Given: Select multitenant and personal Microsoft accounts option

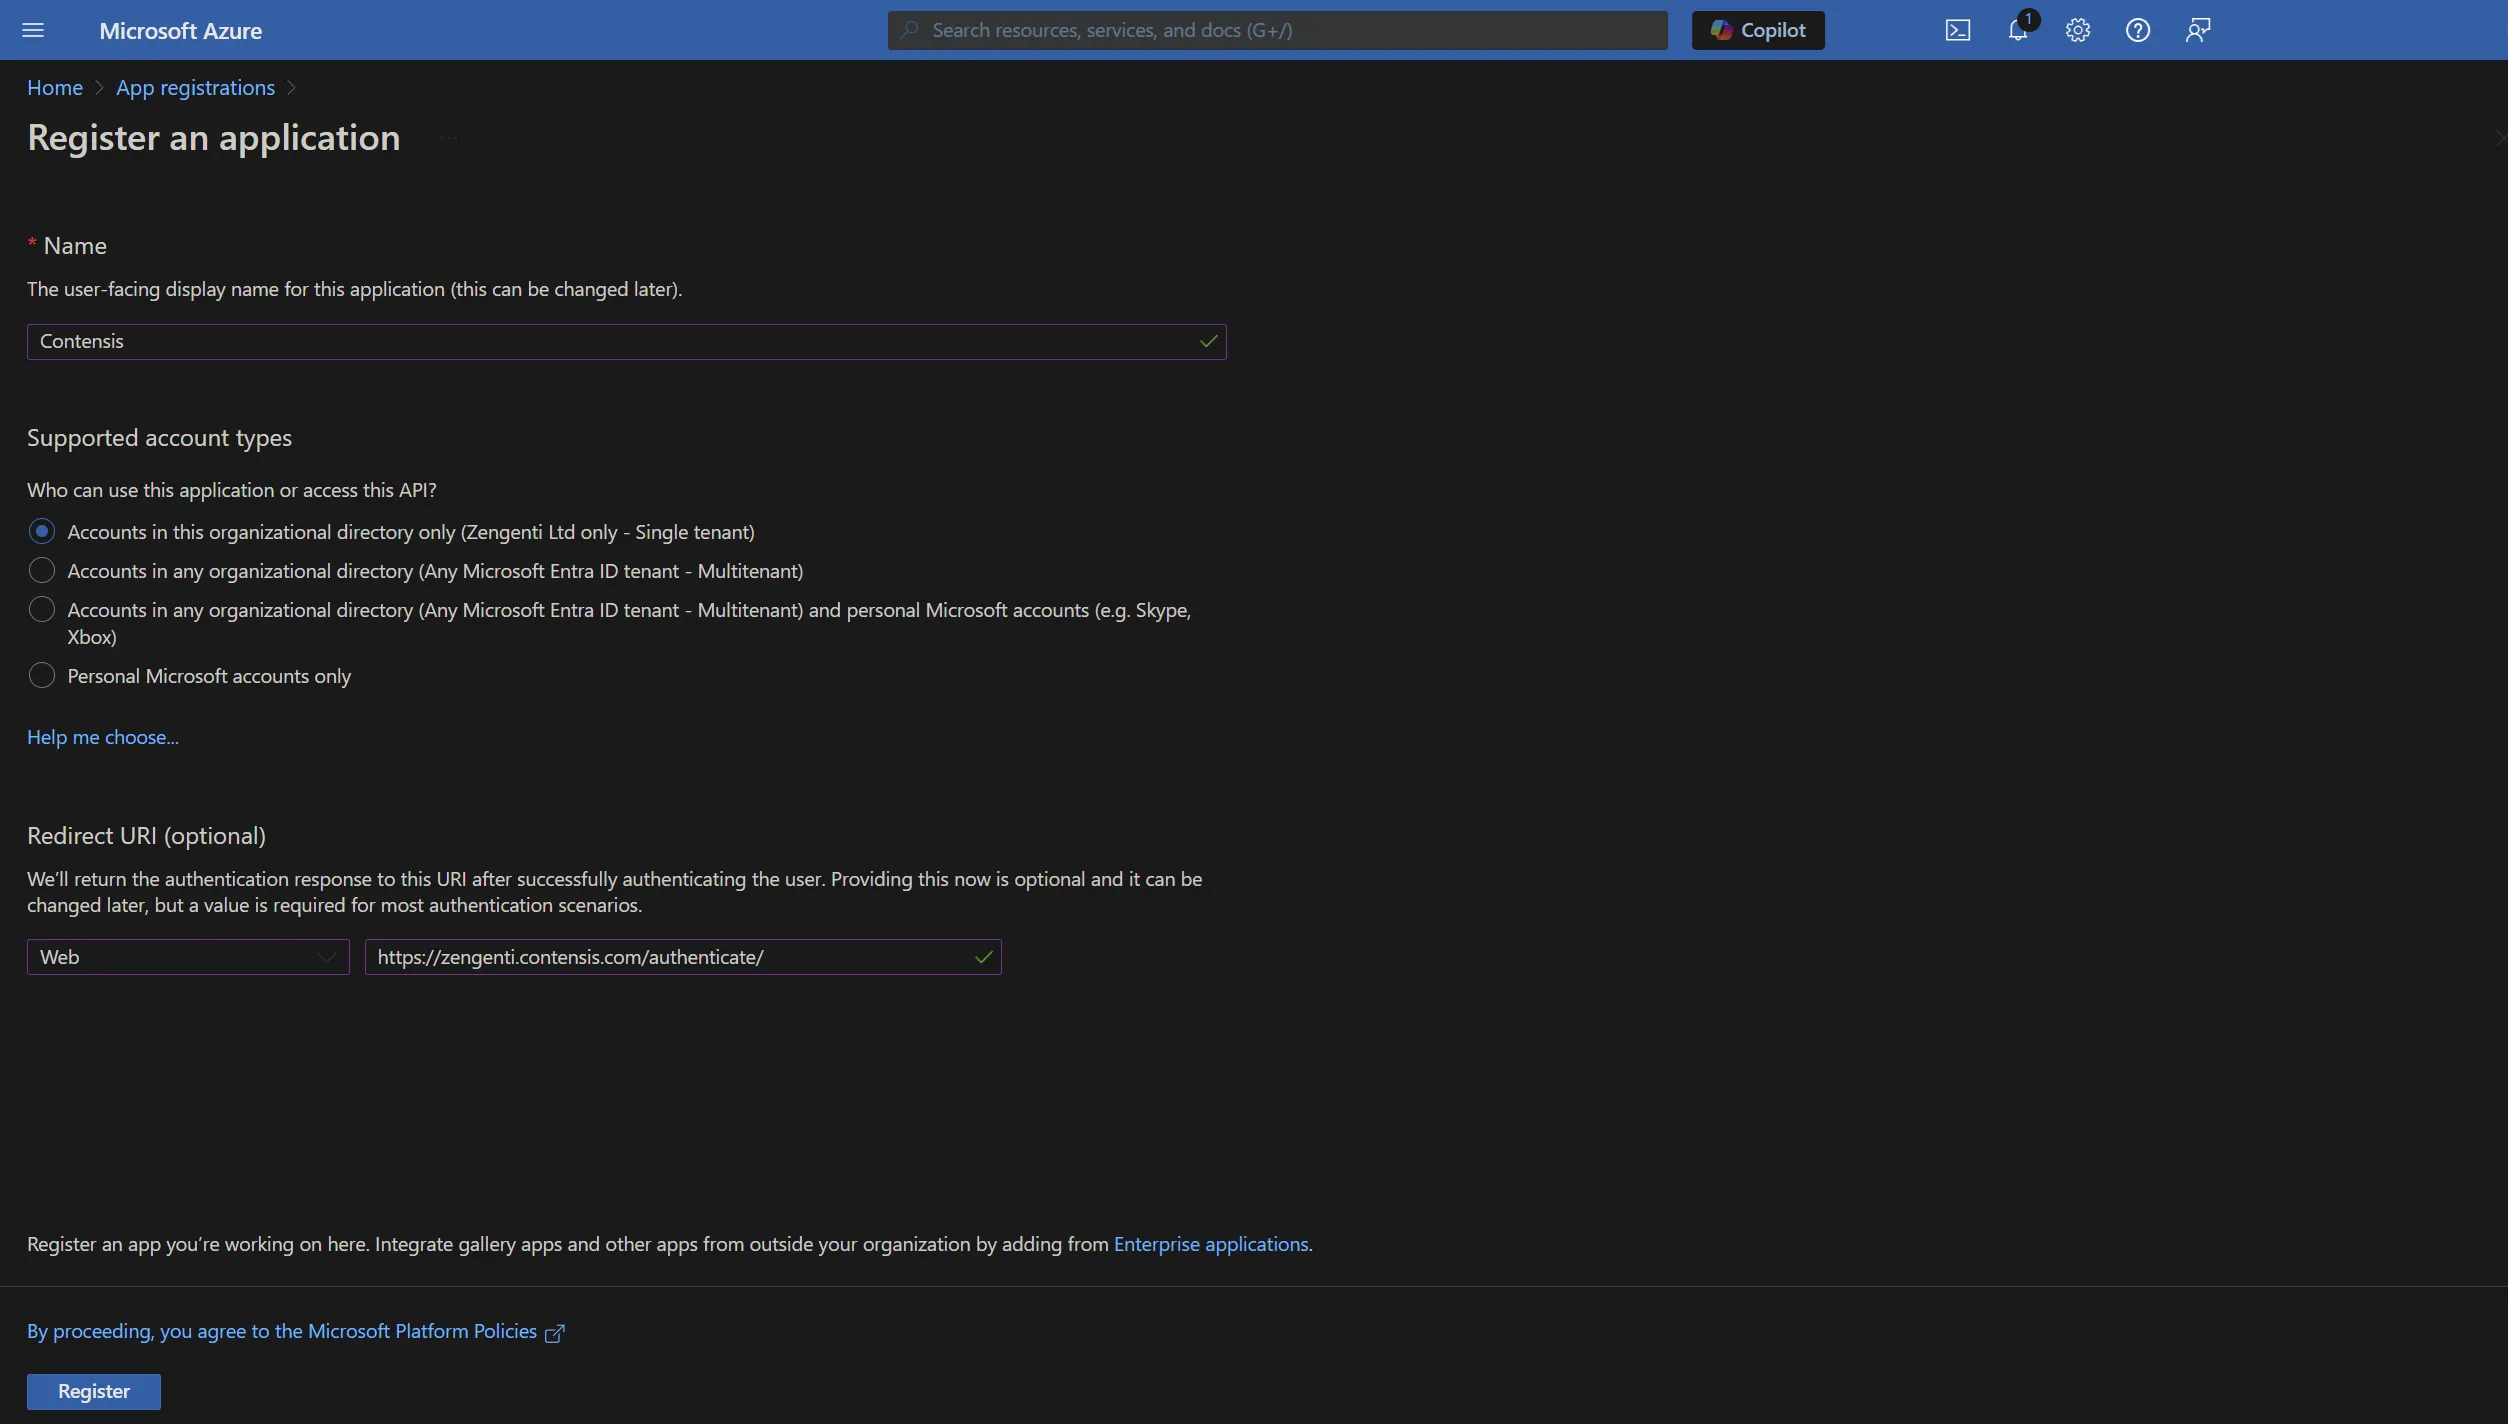Looking at the screenshot, I should tap(41, 609).
